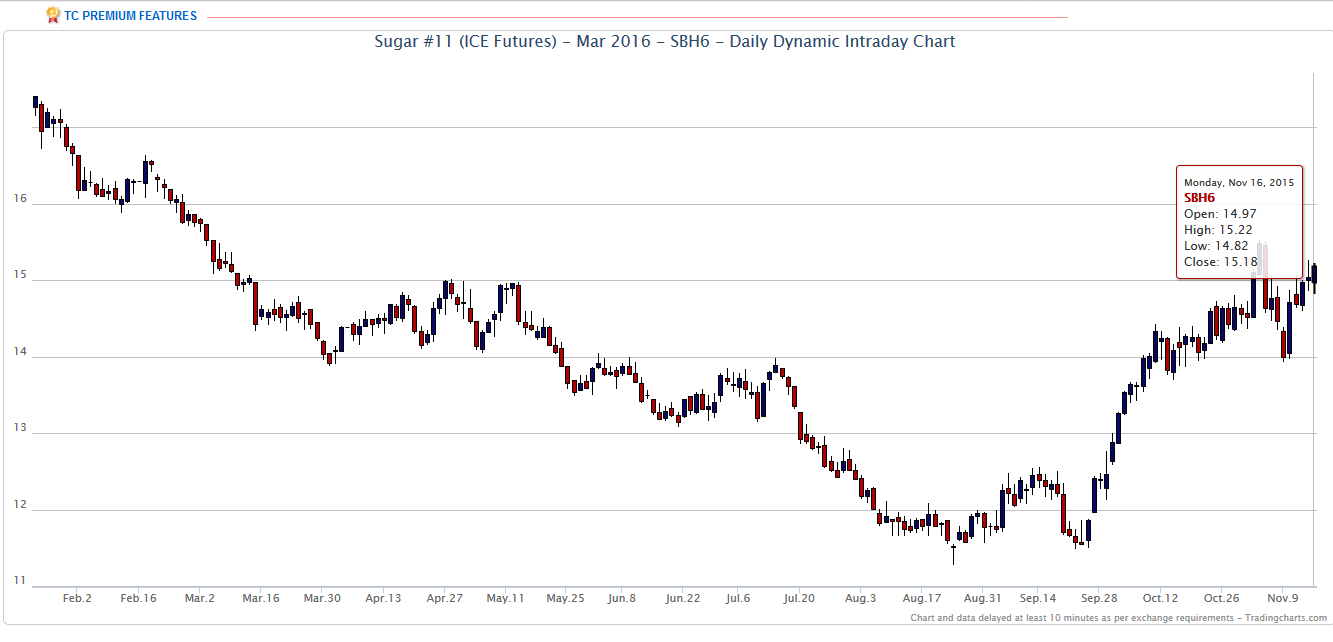Screen dimensions: 1333x642
Task: Click the 11 price axis label
Action: (20, 581)
